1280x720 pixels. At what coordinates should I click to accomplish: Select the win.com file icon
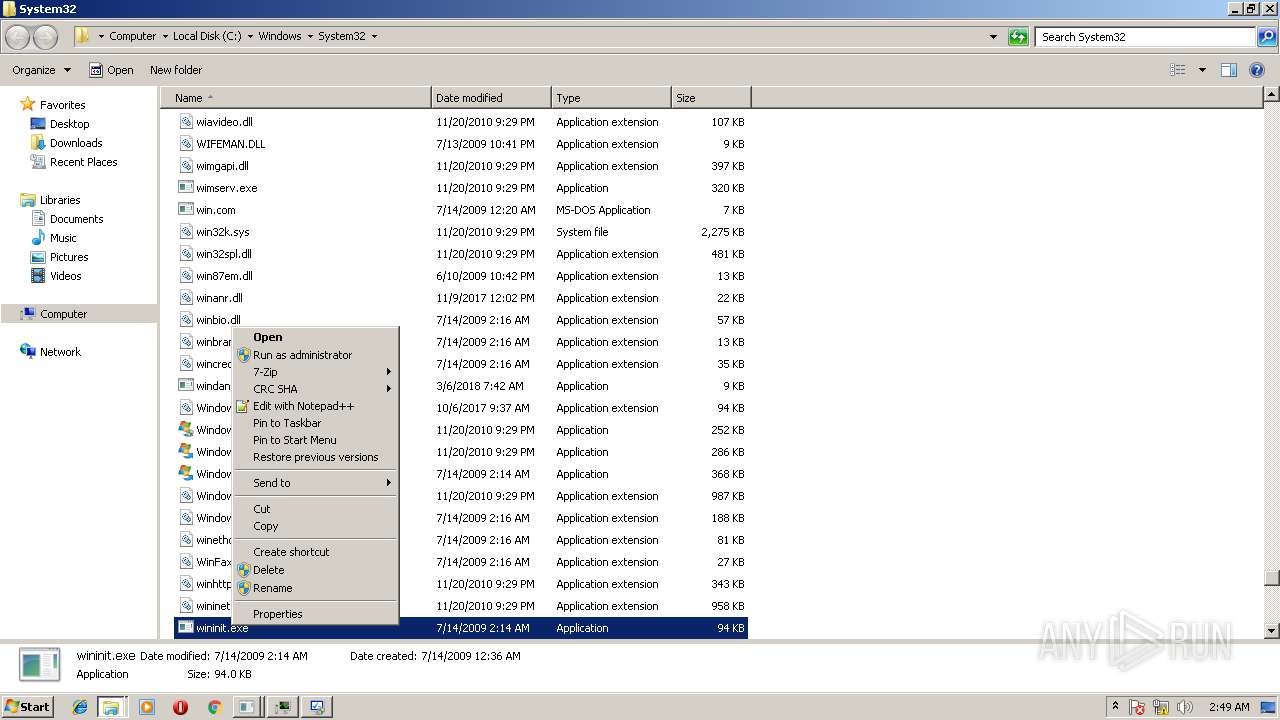[x=186, y=210]
